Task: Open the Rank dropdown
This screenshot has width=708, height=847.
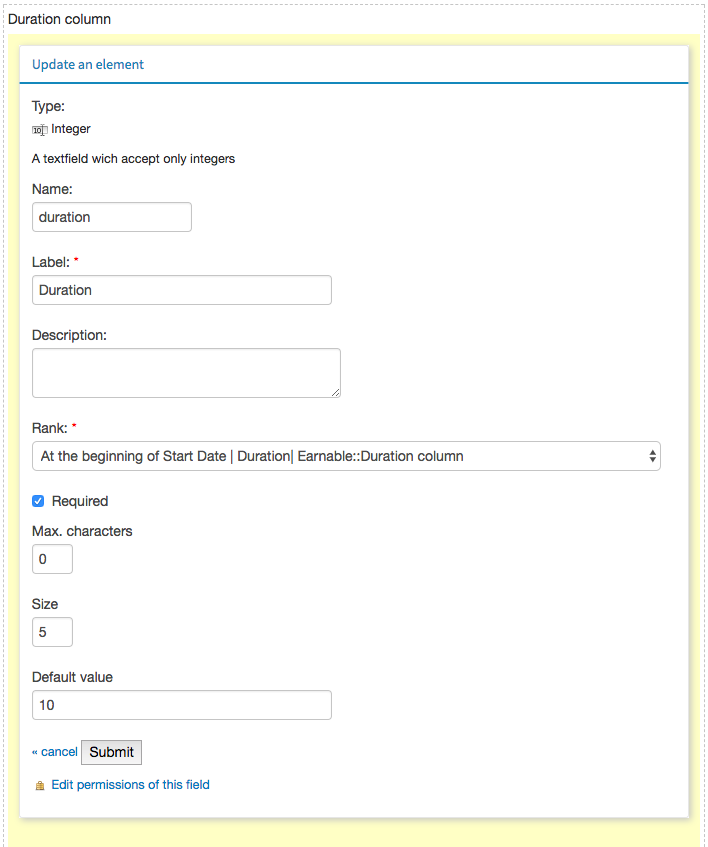Action: click(346, 456)
